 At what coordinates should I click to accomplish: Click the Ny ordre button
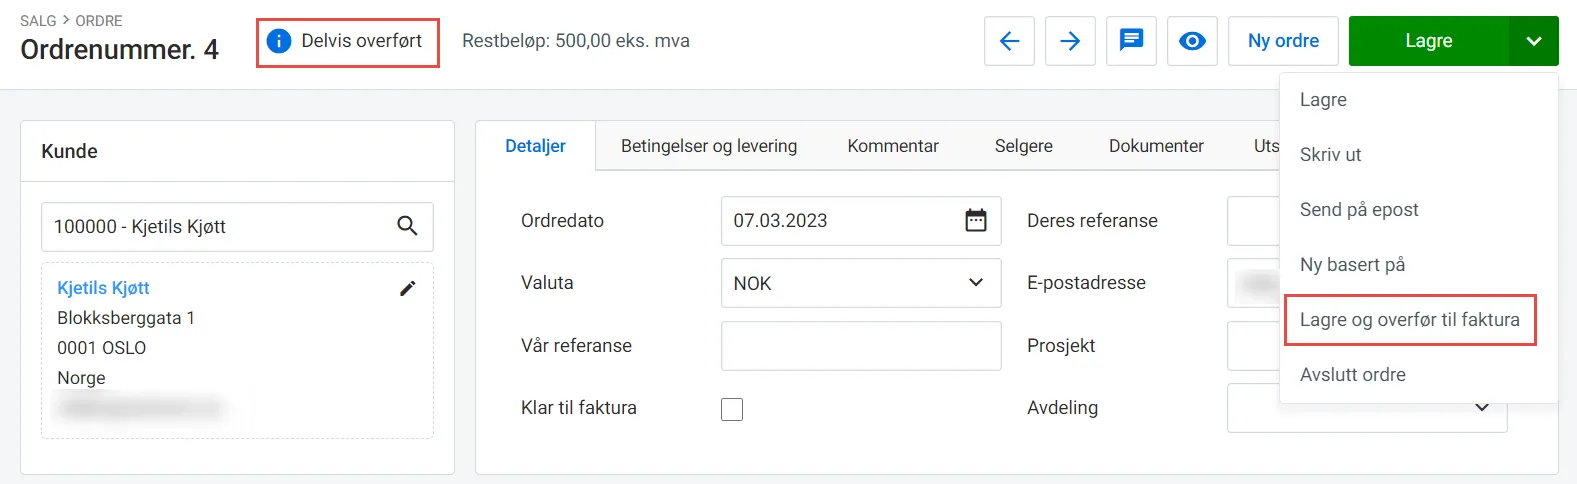(x=1283, y=41)
